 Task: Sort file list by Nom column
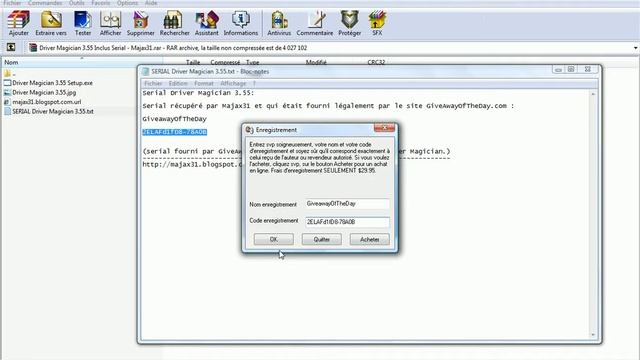pyautogui.click(x=11, y=62)
